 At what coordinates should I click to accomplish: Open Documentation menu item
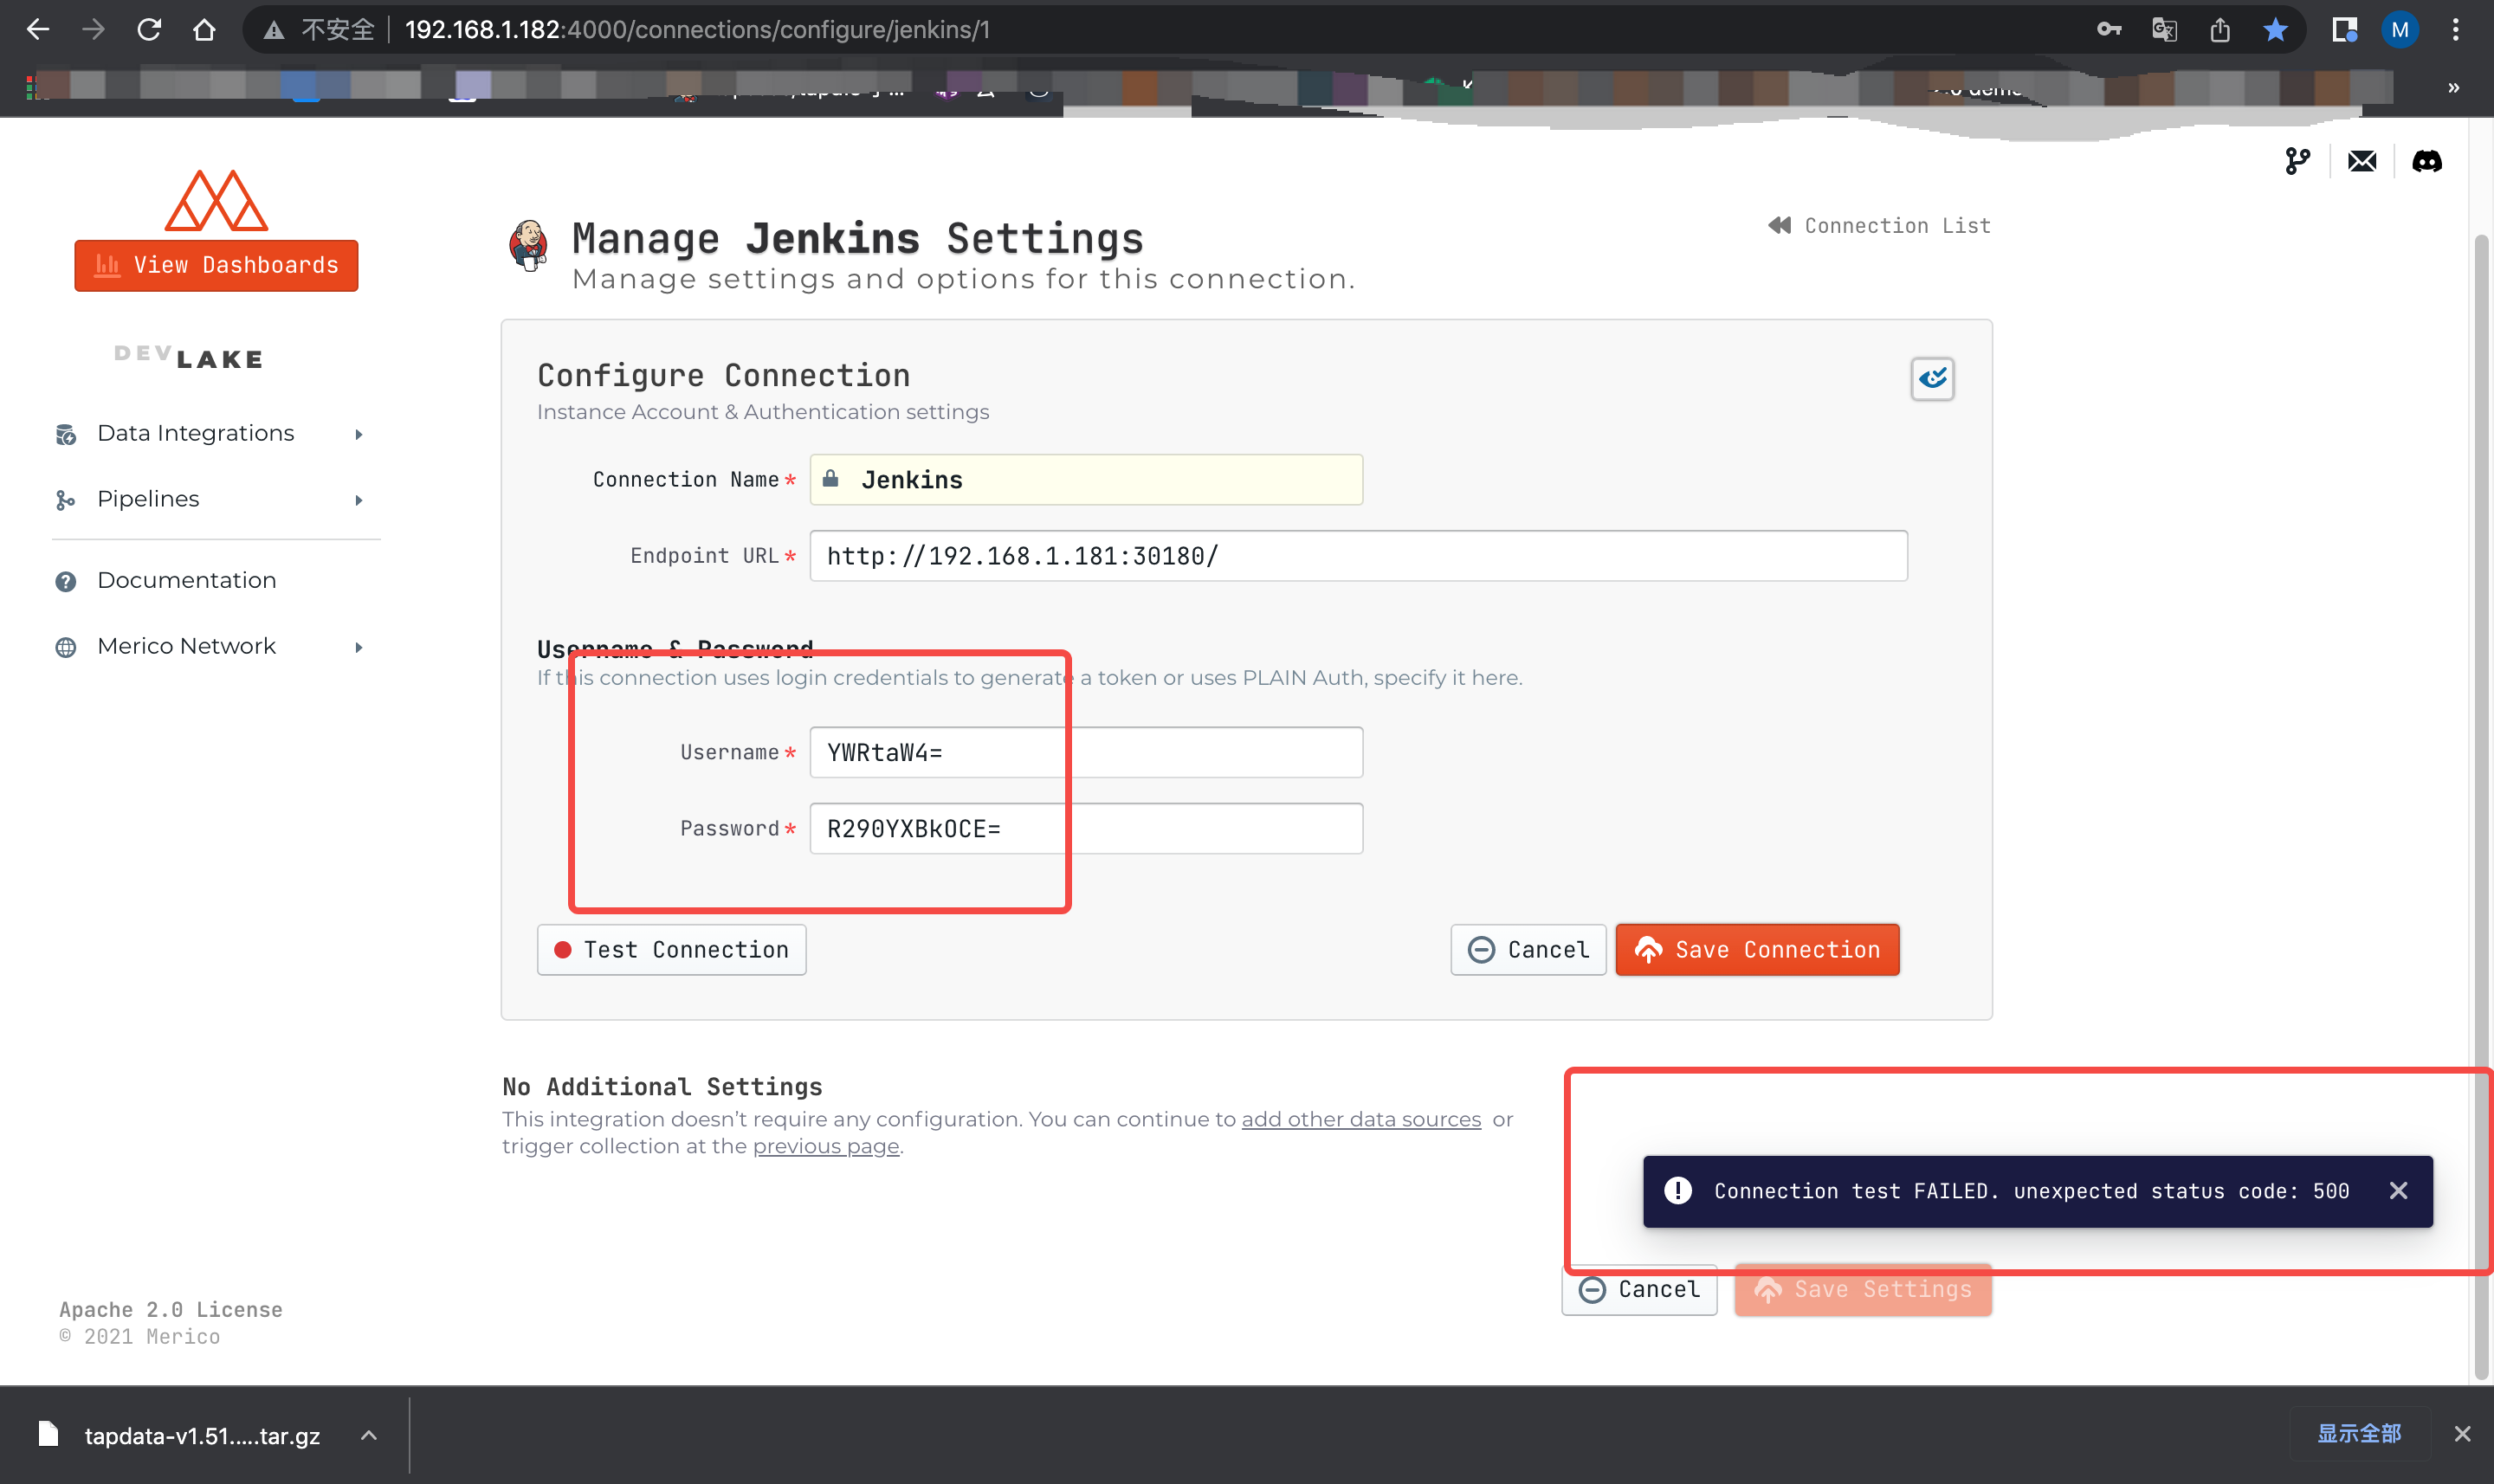[186, 580]
